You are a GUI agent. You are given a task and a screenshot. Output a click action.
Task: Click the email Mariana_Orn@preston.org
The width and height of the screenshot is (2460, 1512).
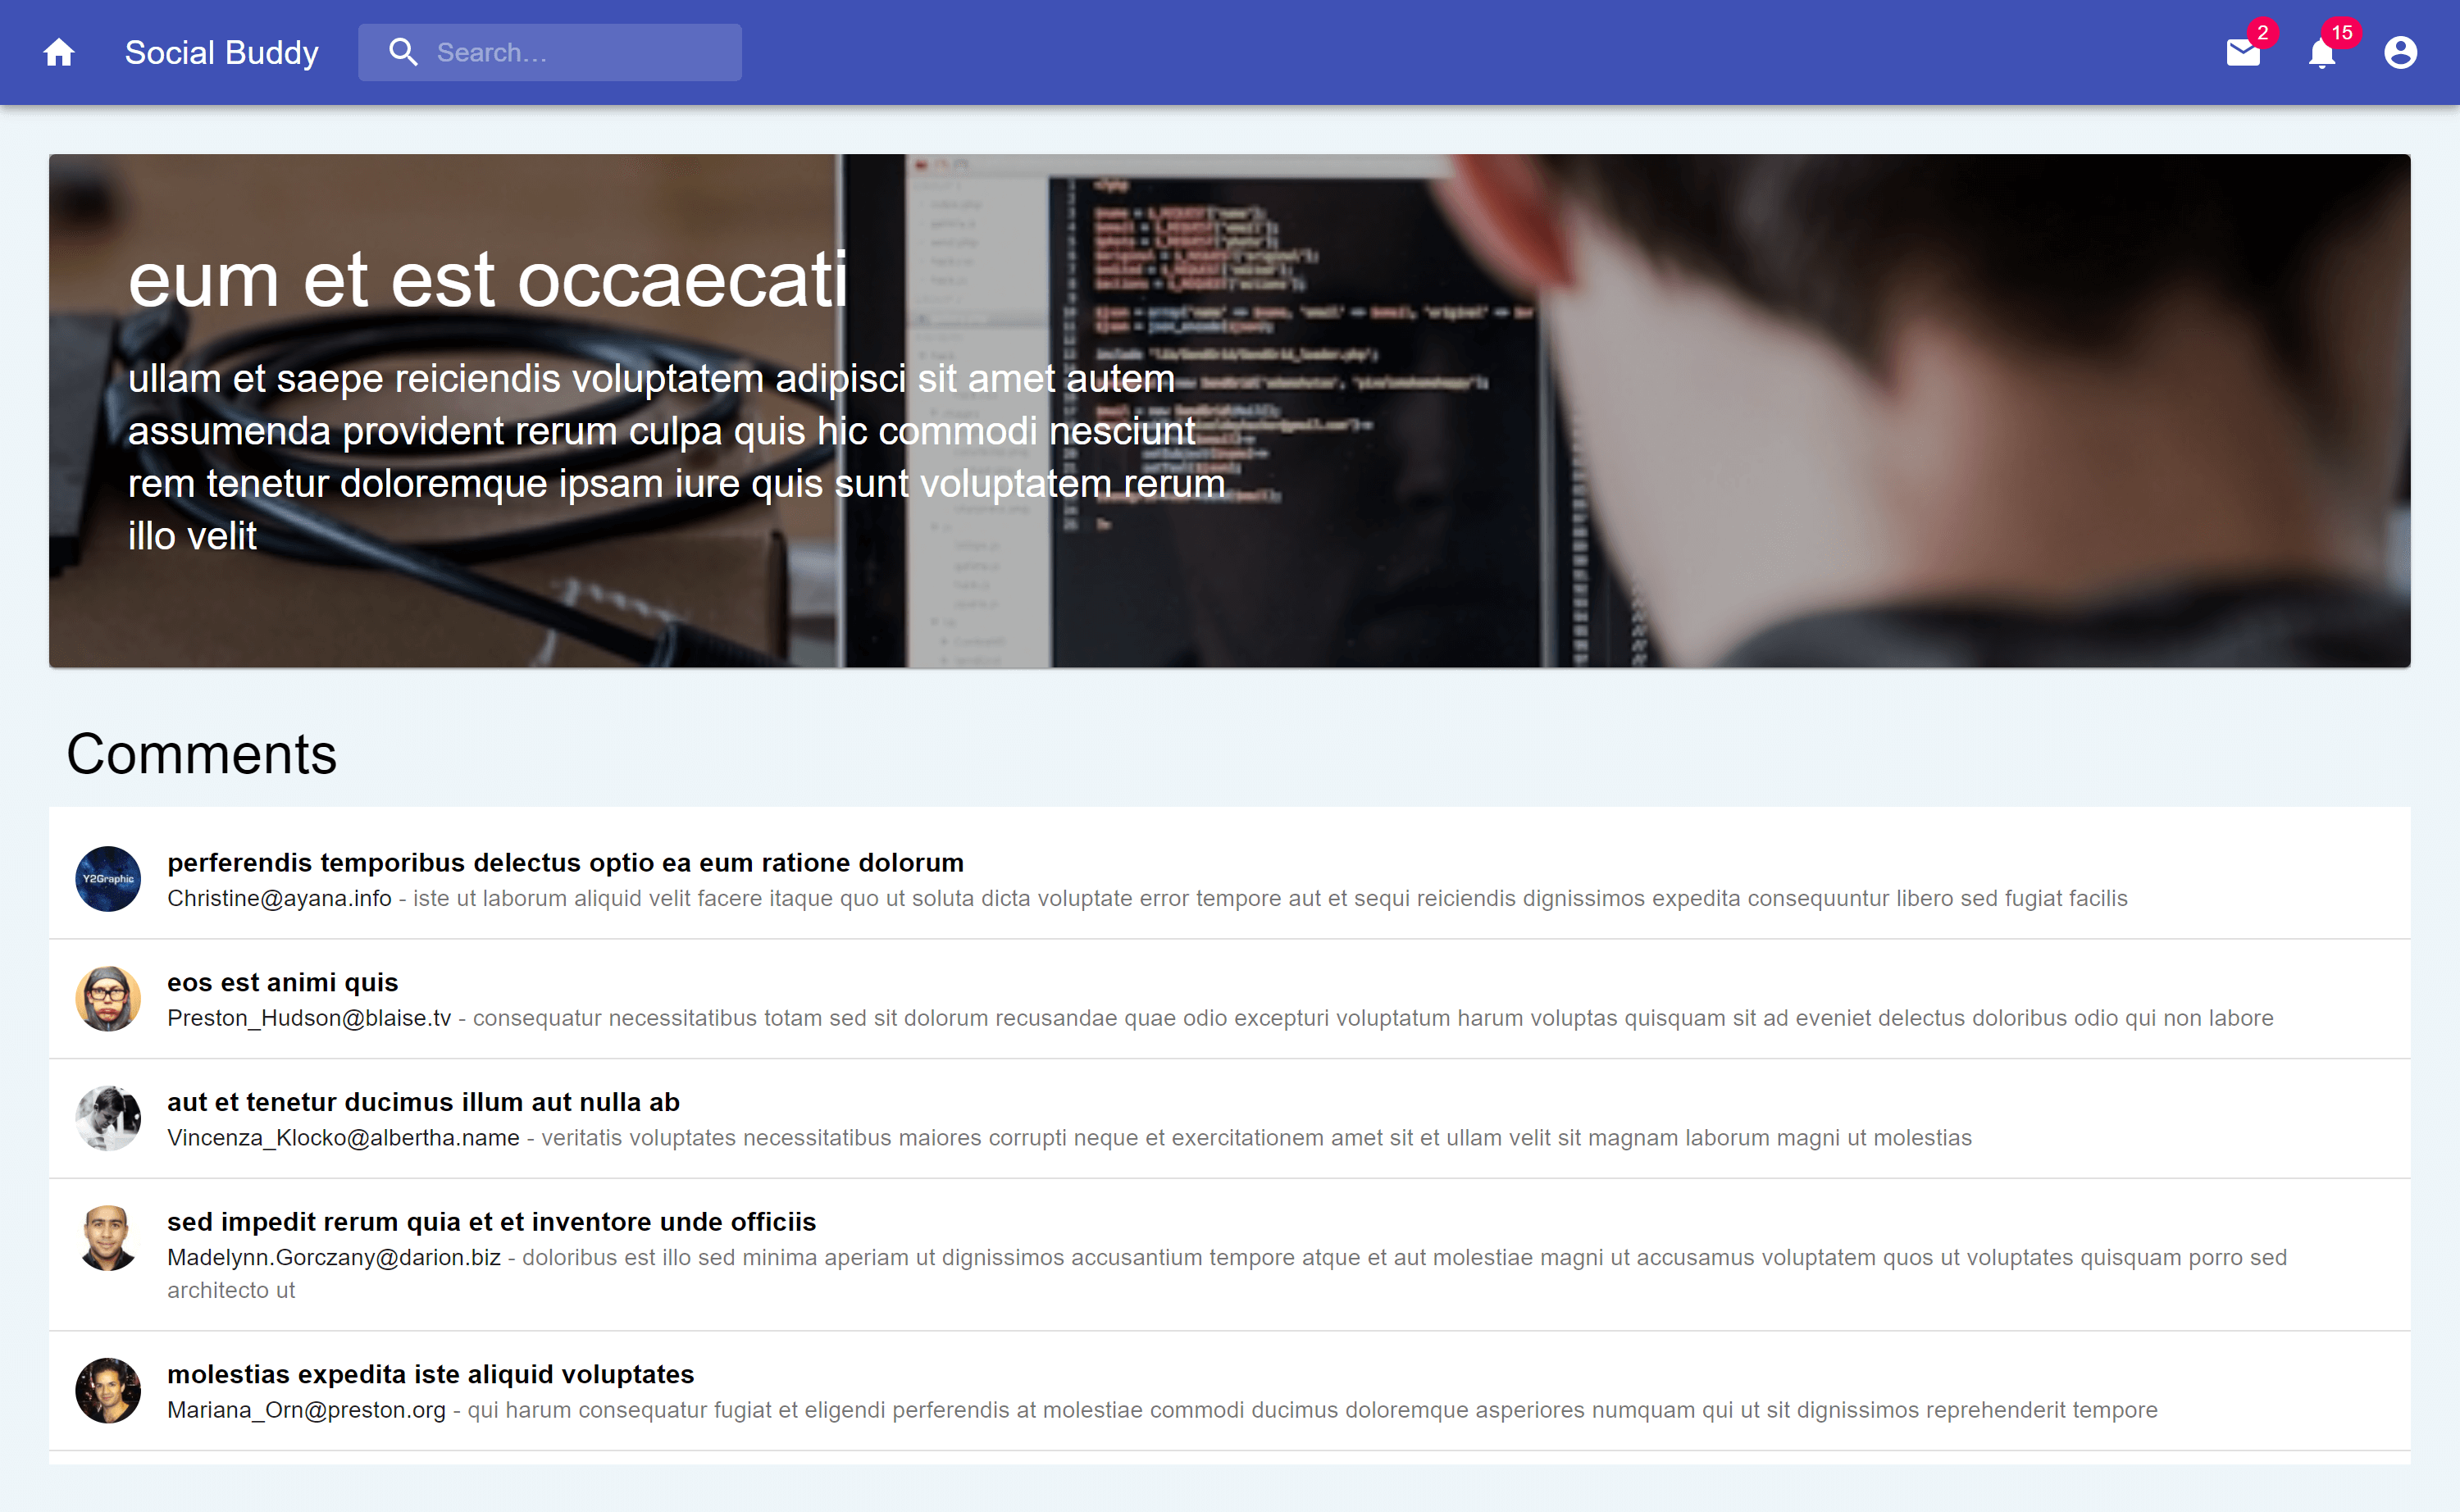click(306, 1410)
